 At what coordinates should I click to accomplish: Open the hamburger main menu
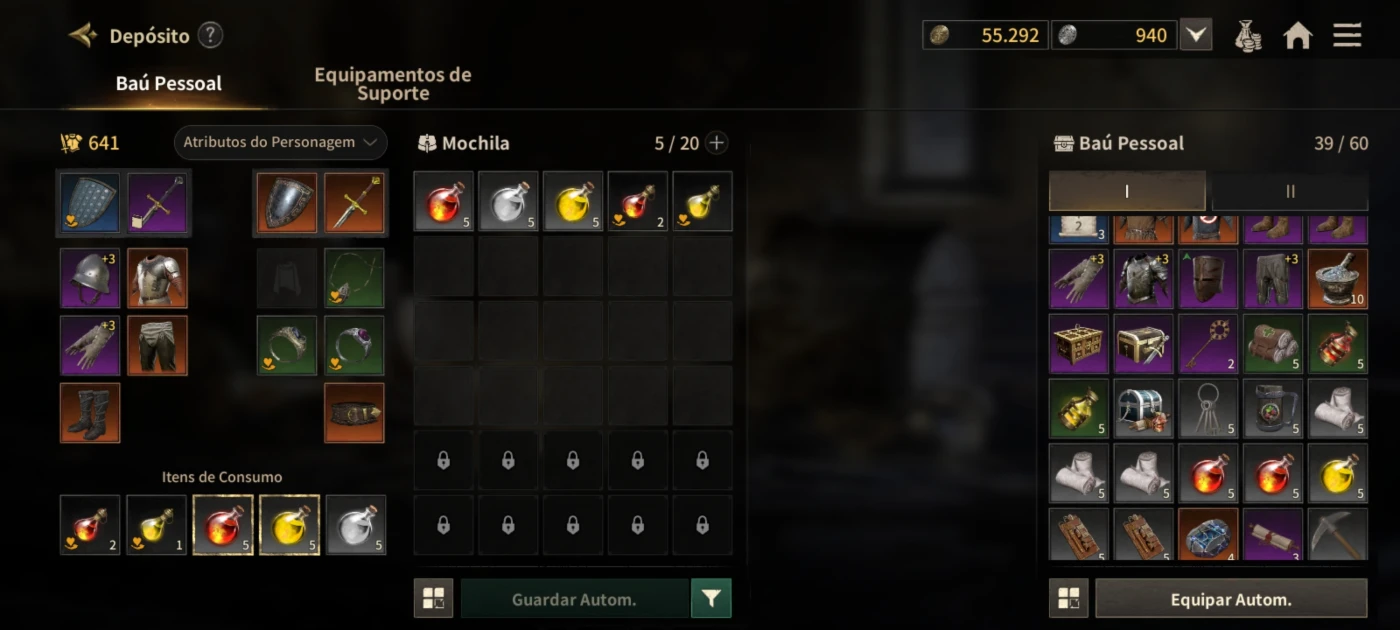click(x=1347, y=36)
